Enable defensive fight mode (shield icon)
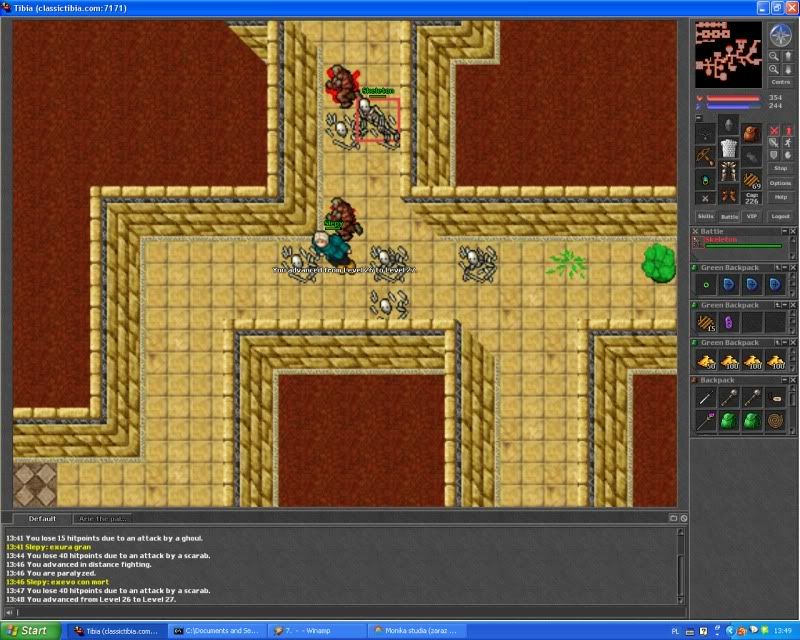Image resolution: width=800 pixels, height=640 pixels. [x=774, y=155]
